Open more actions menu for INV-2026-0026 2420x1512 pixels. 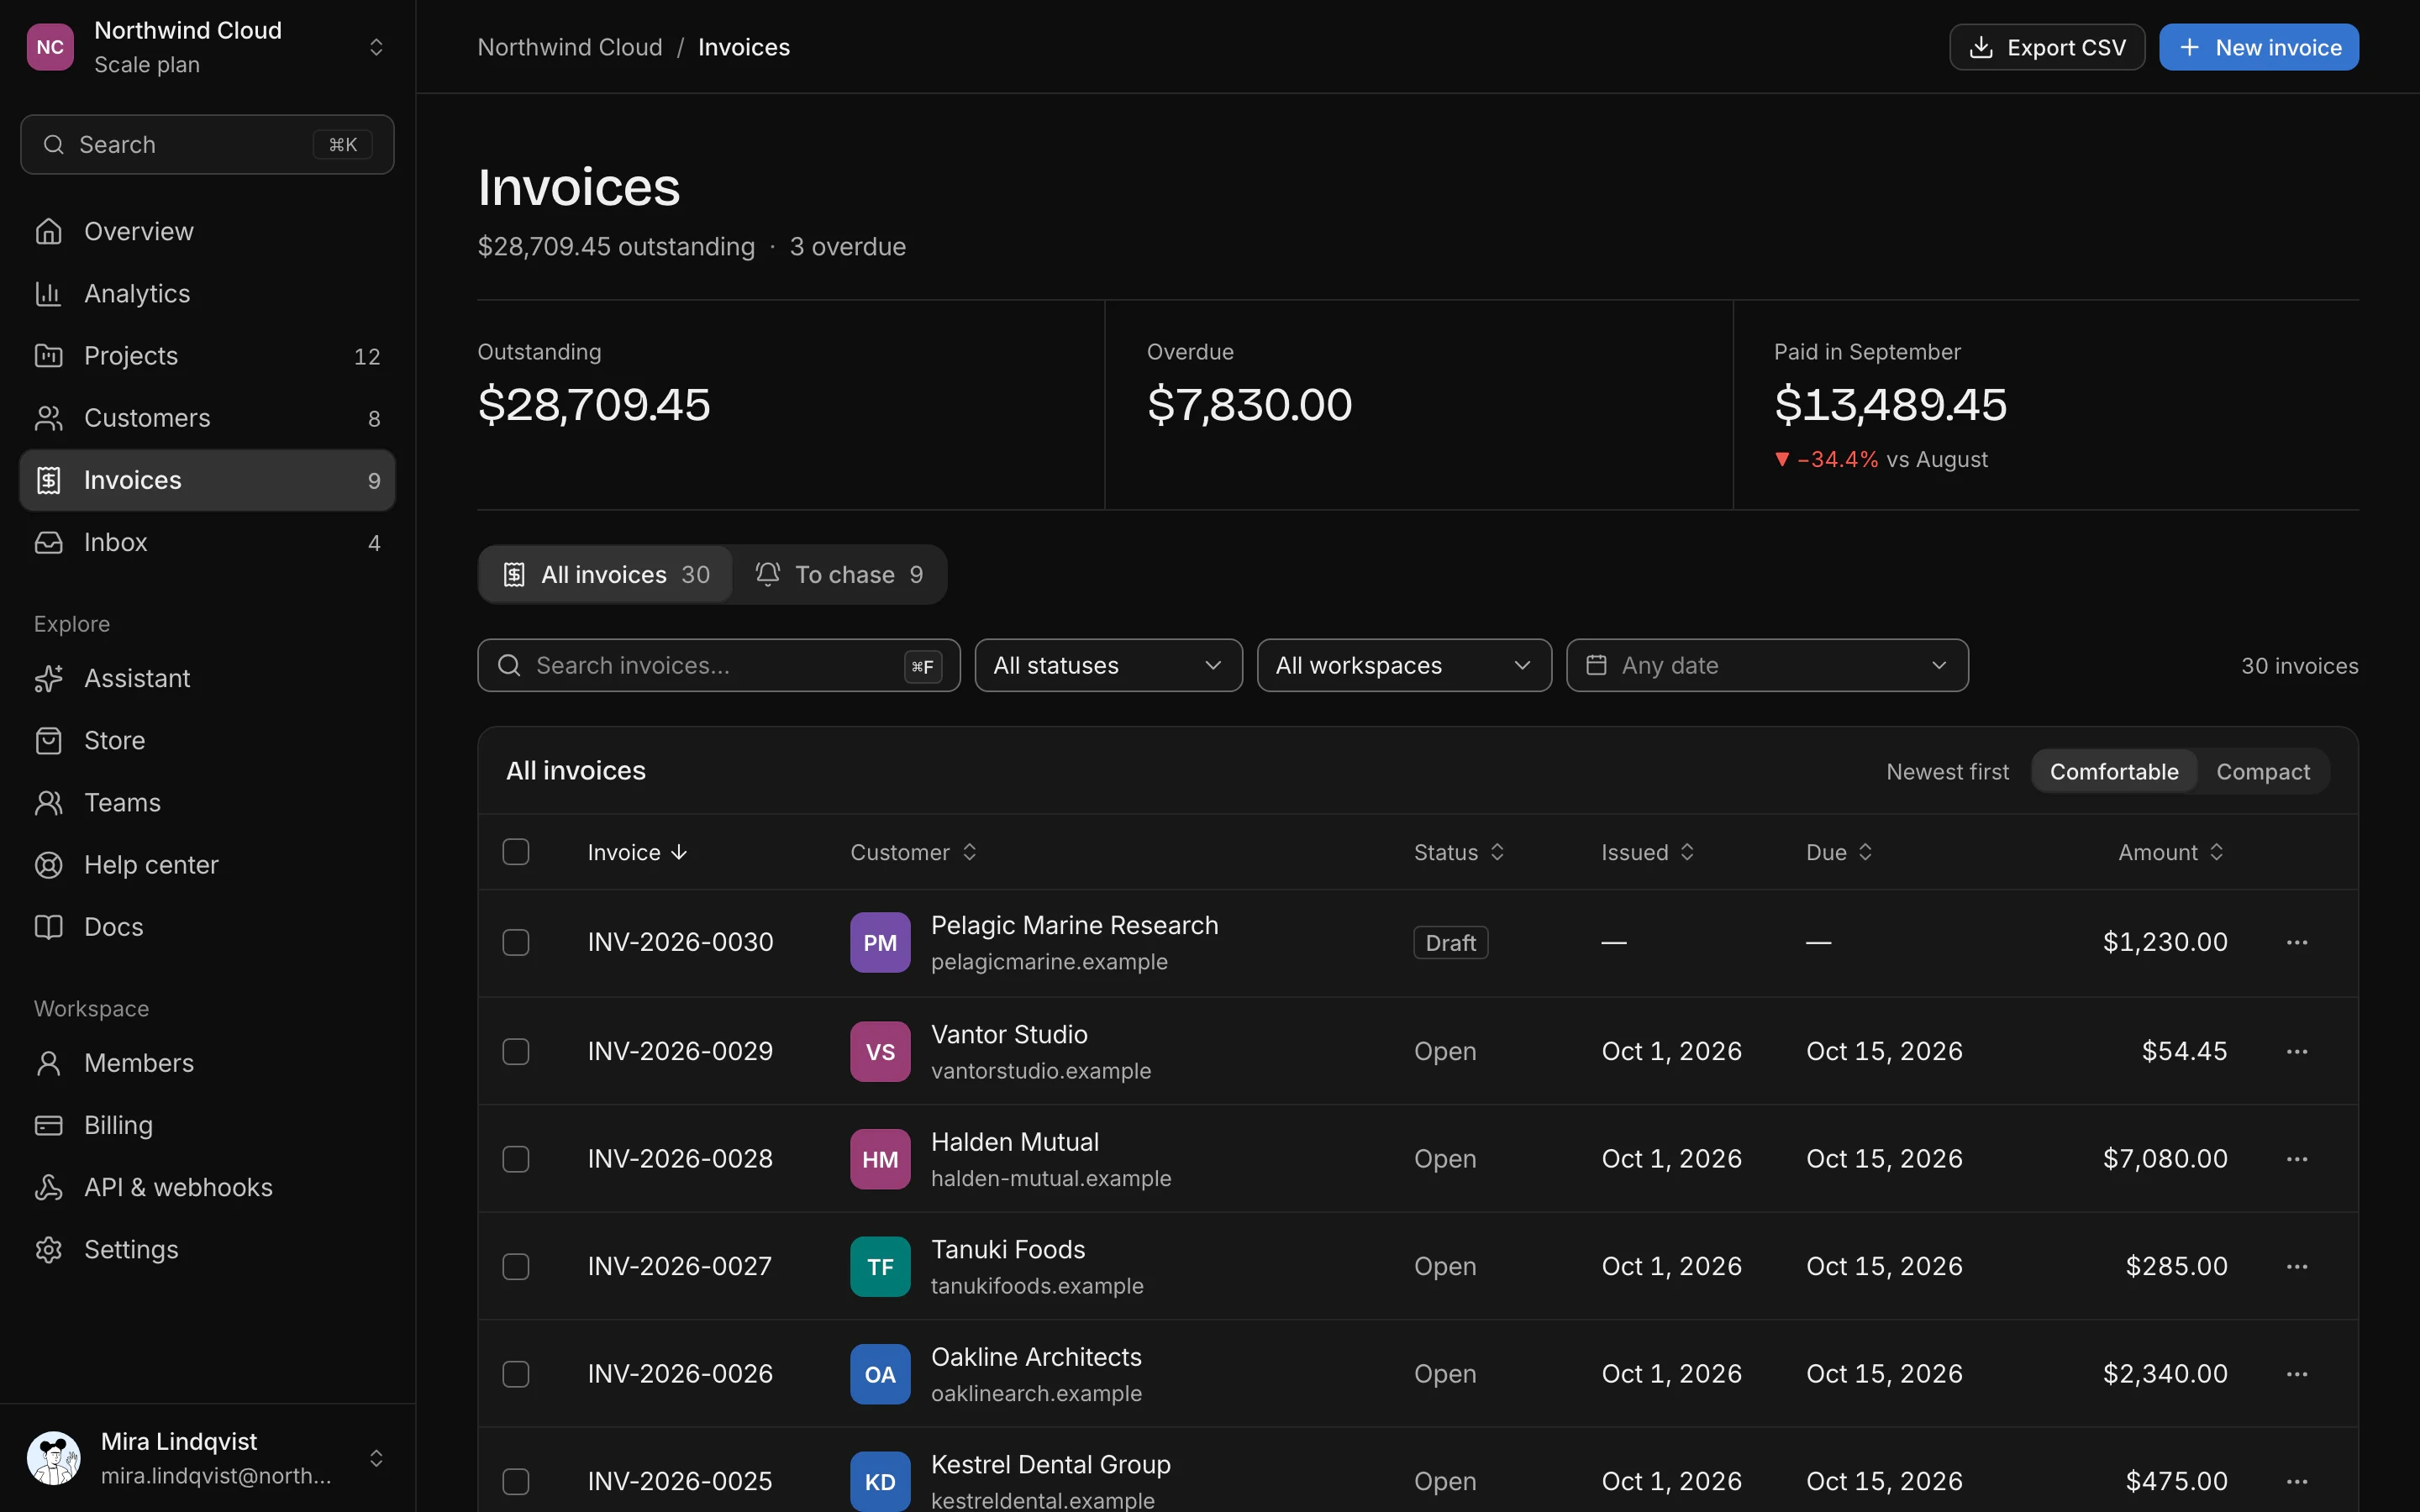click(2297, 1373)
